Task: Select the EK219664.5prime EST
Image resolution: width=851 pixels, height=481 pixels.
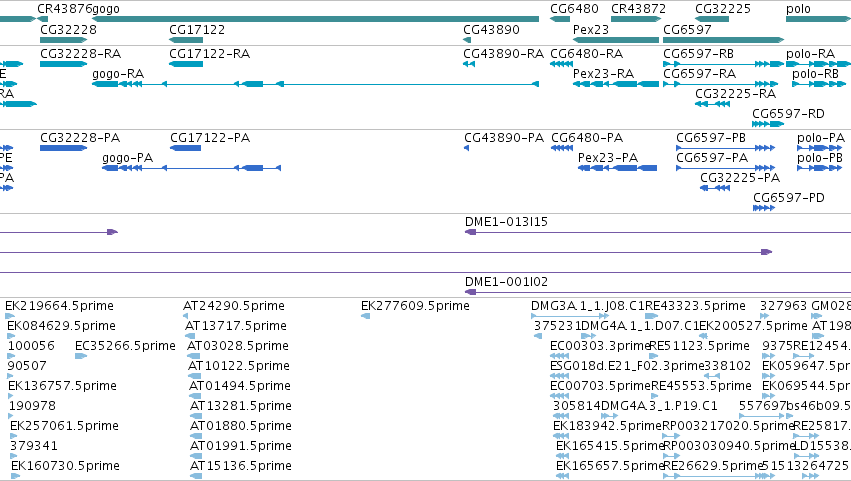Action: point(10,315)
